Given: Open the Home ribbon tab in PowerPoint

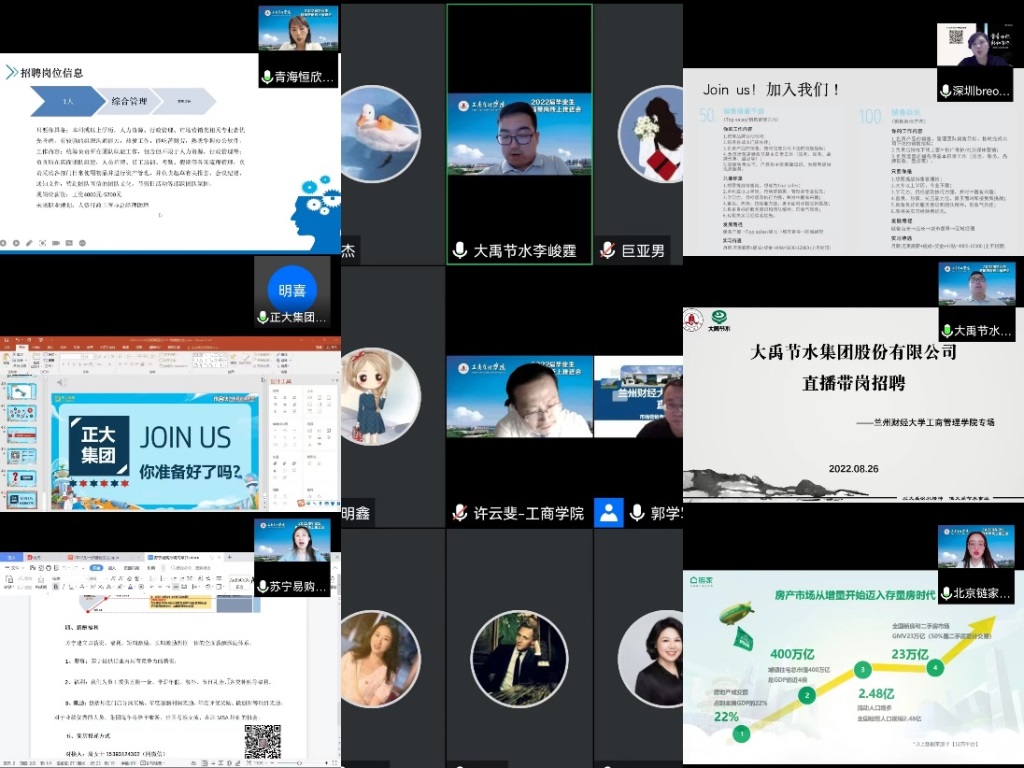Looking at the screenshot, I should pos(22,347).
